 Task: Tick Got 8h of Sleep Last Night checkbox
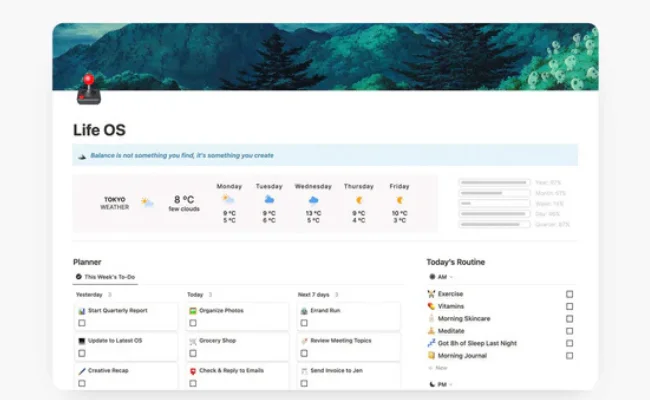(x=569, y=343)
